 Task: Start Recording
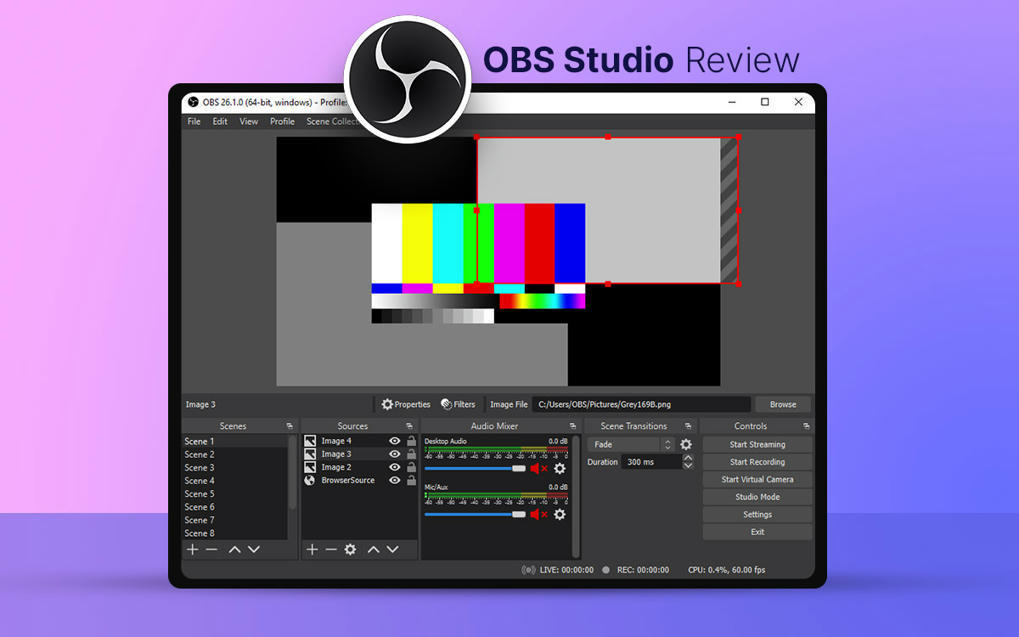pyautogui.click(x=757, y=461)
